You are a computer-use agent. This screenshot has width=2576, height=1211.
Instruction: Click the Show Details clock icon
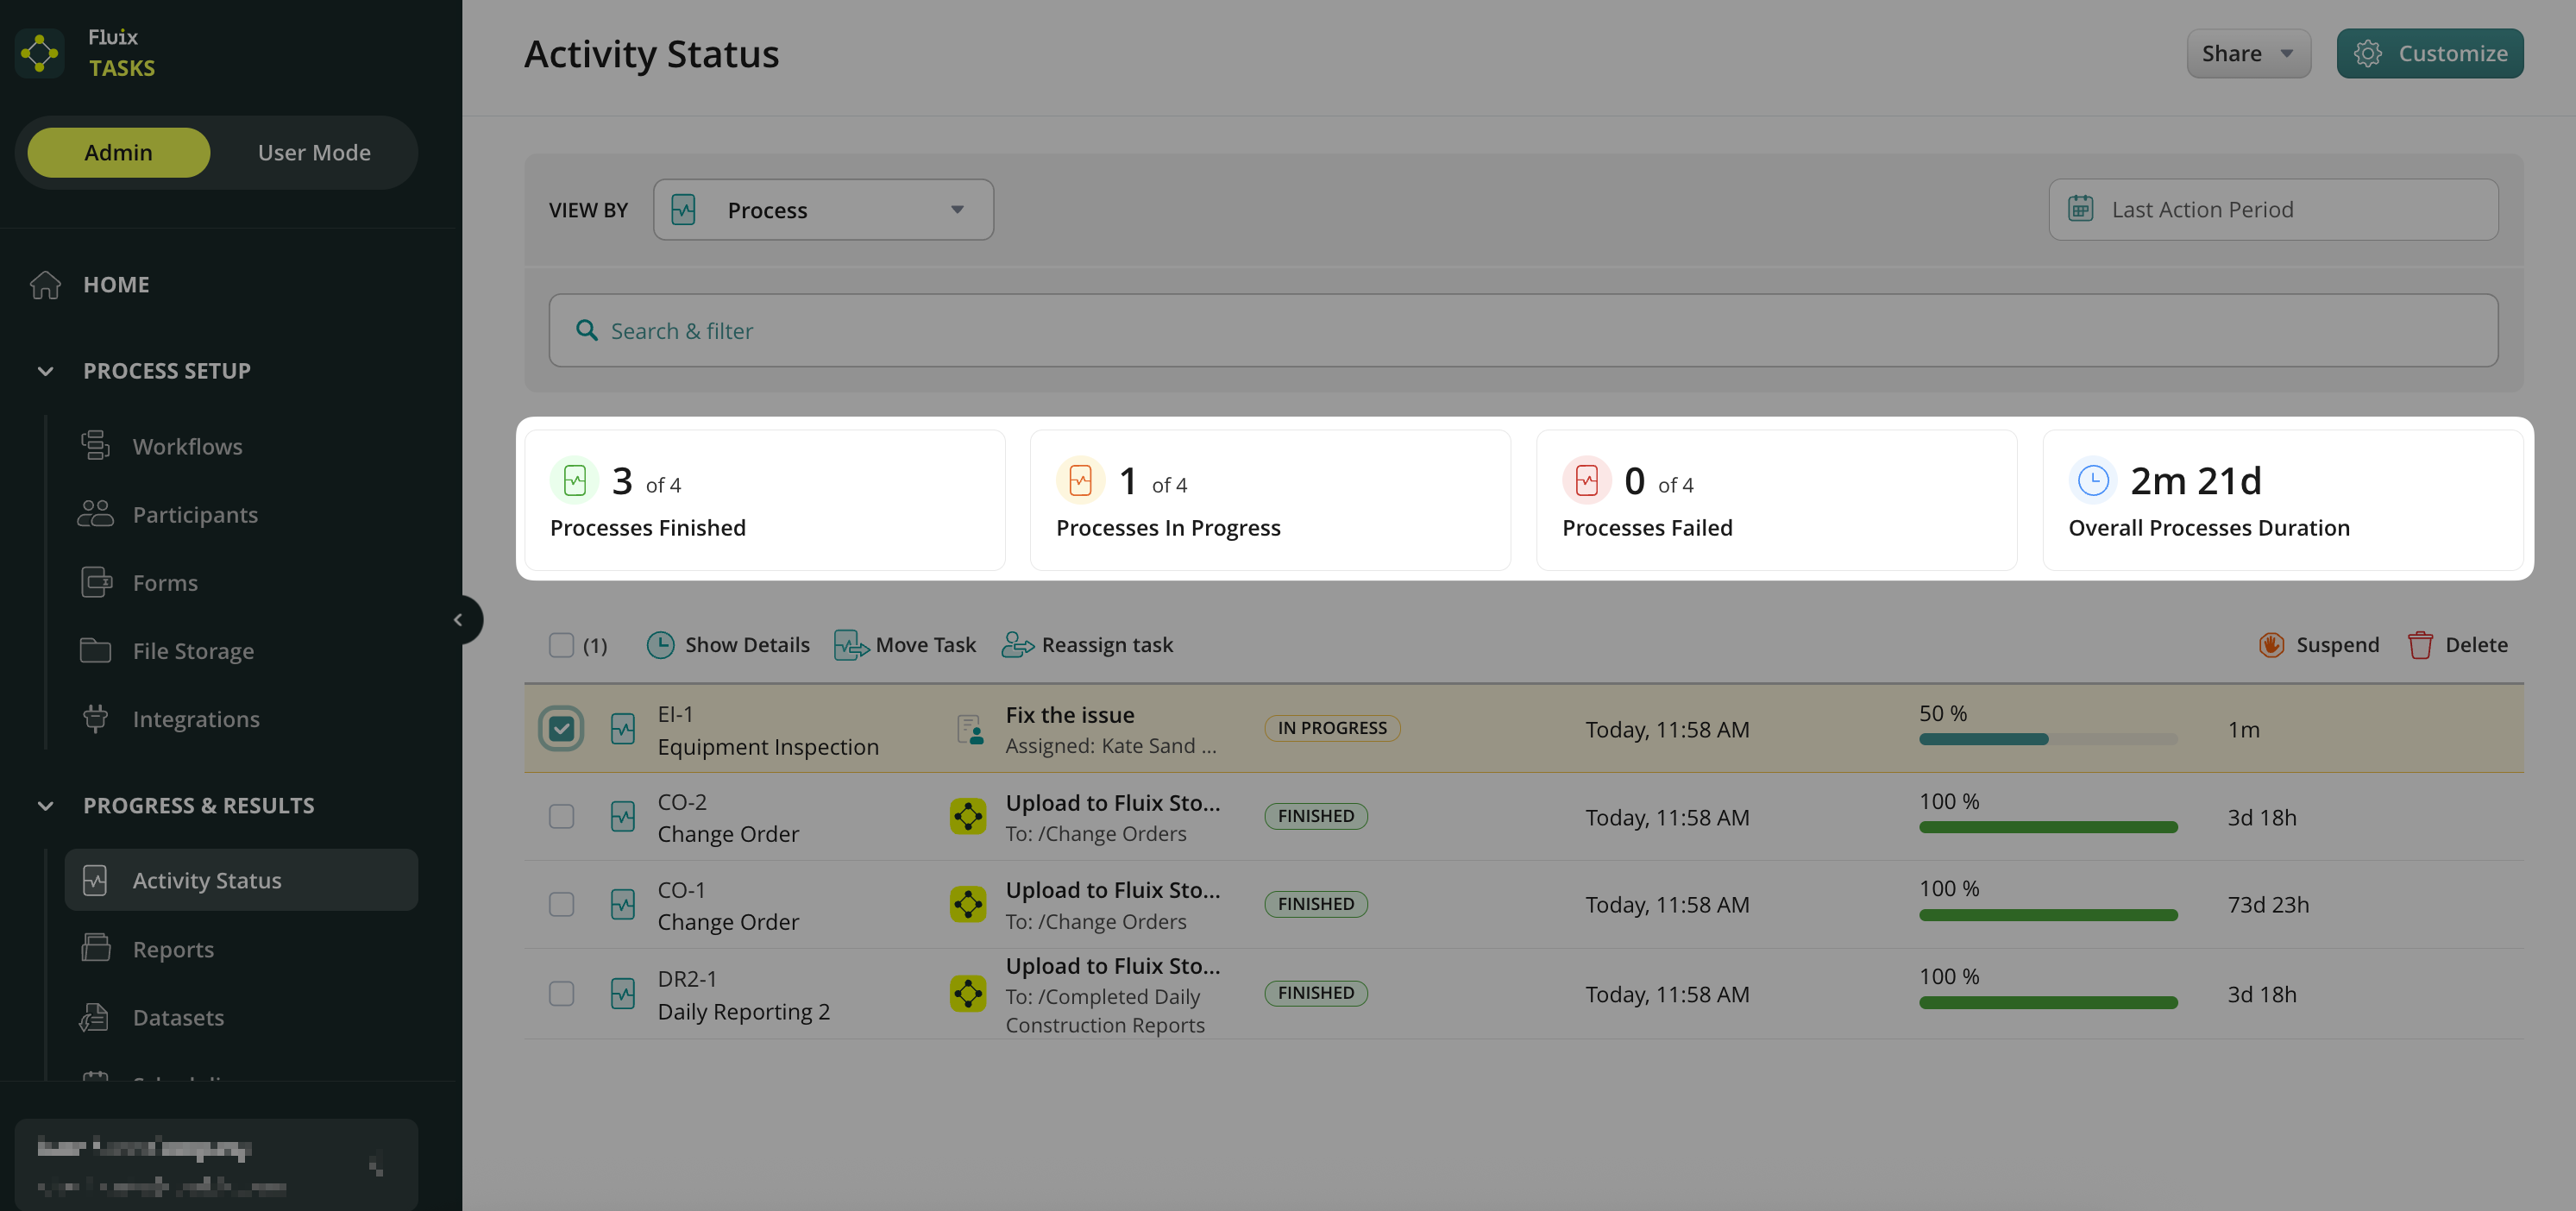tap(660, 645)
